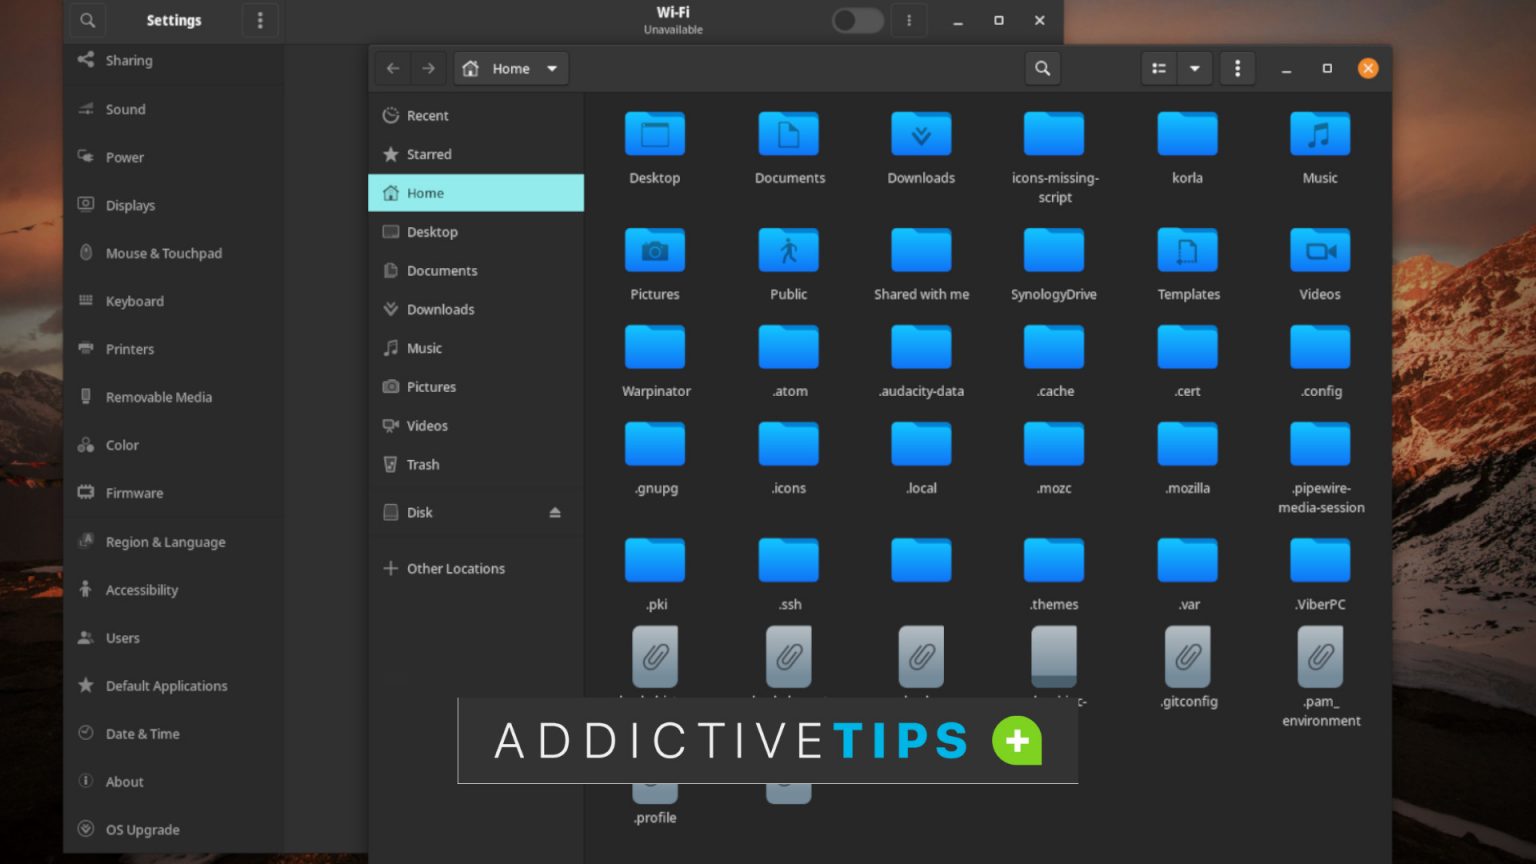This screenshot has width=1536, height=864.
Task: Click Starred in the file manager sidebar
Action: [x=428, y=154]
